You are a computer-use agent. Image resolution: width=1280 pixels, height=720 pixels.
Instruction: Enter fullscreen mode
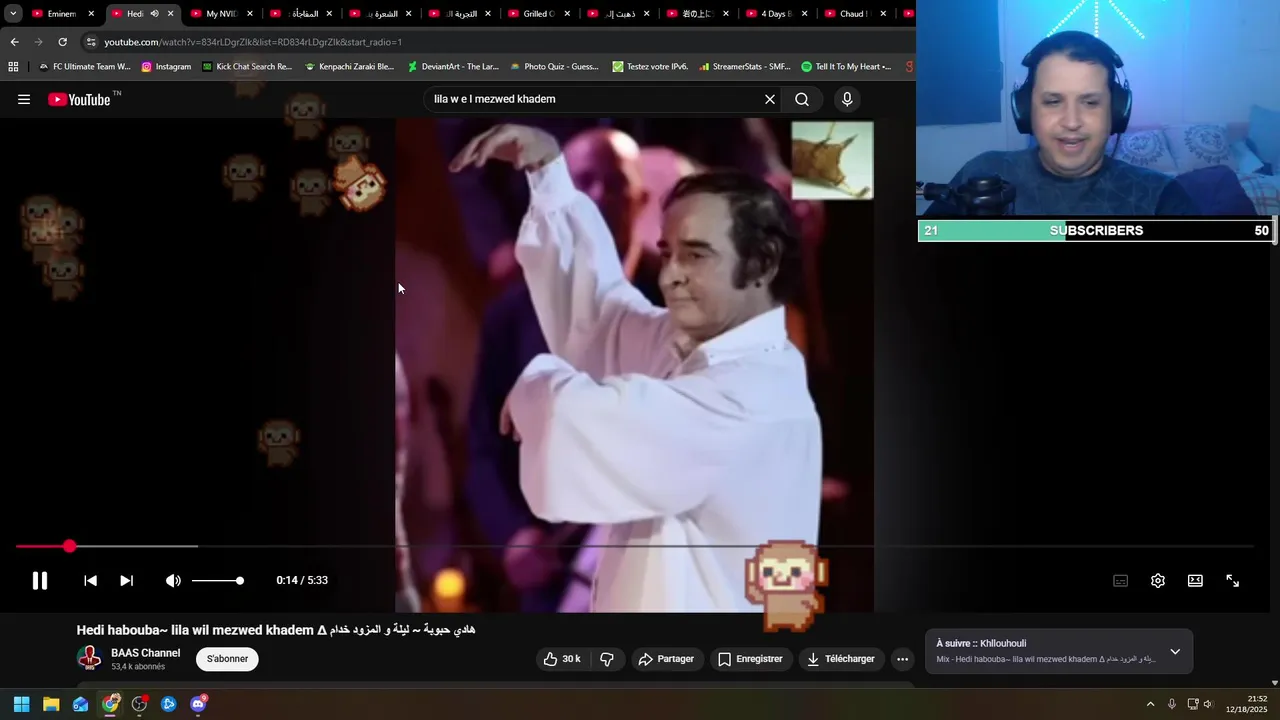[x=1233, y=581]
